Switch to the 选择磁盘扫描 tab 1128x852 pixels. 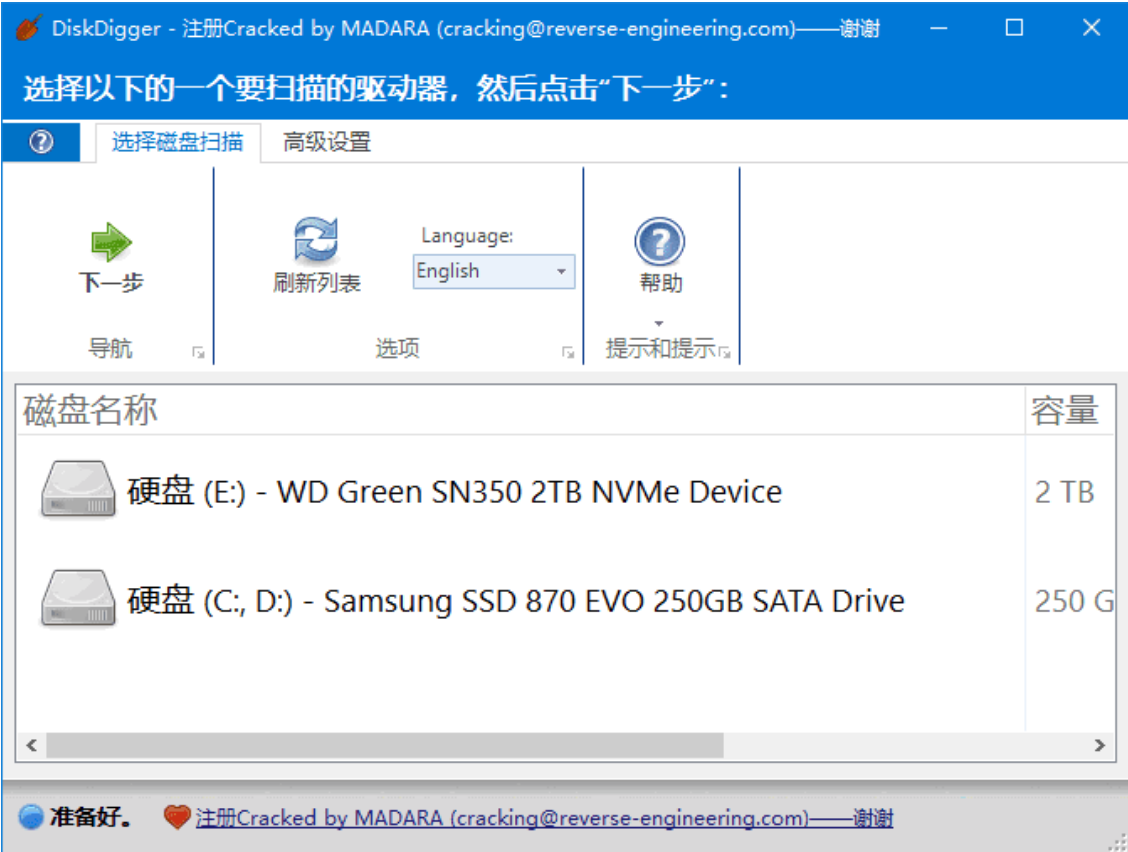175,141
